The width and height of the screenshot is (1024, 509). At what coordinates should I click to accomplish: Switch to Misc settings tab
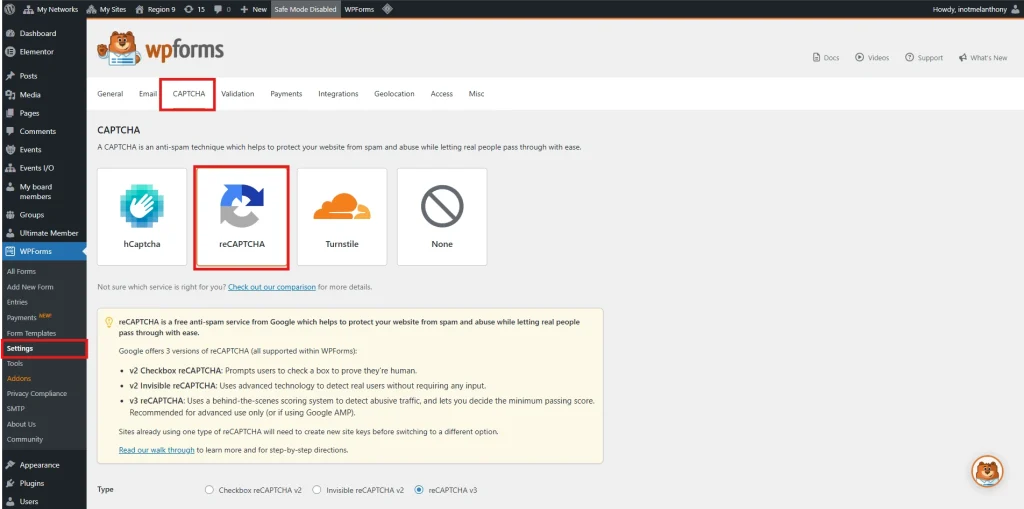click(476, 94)
